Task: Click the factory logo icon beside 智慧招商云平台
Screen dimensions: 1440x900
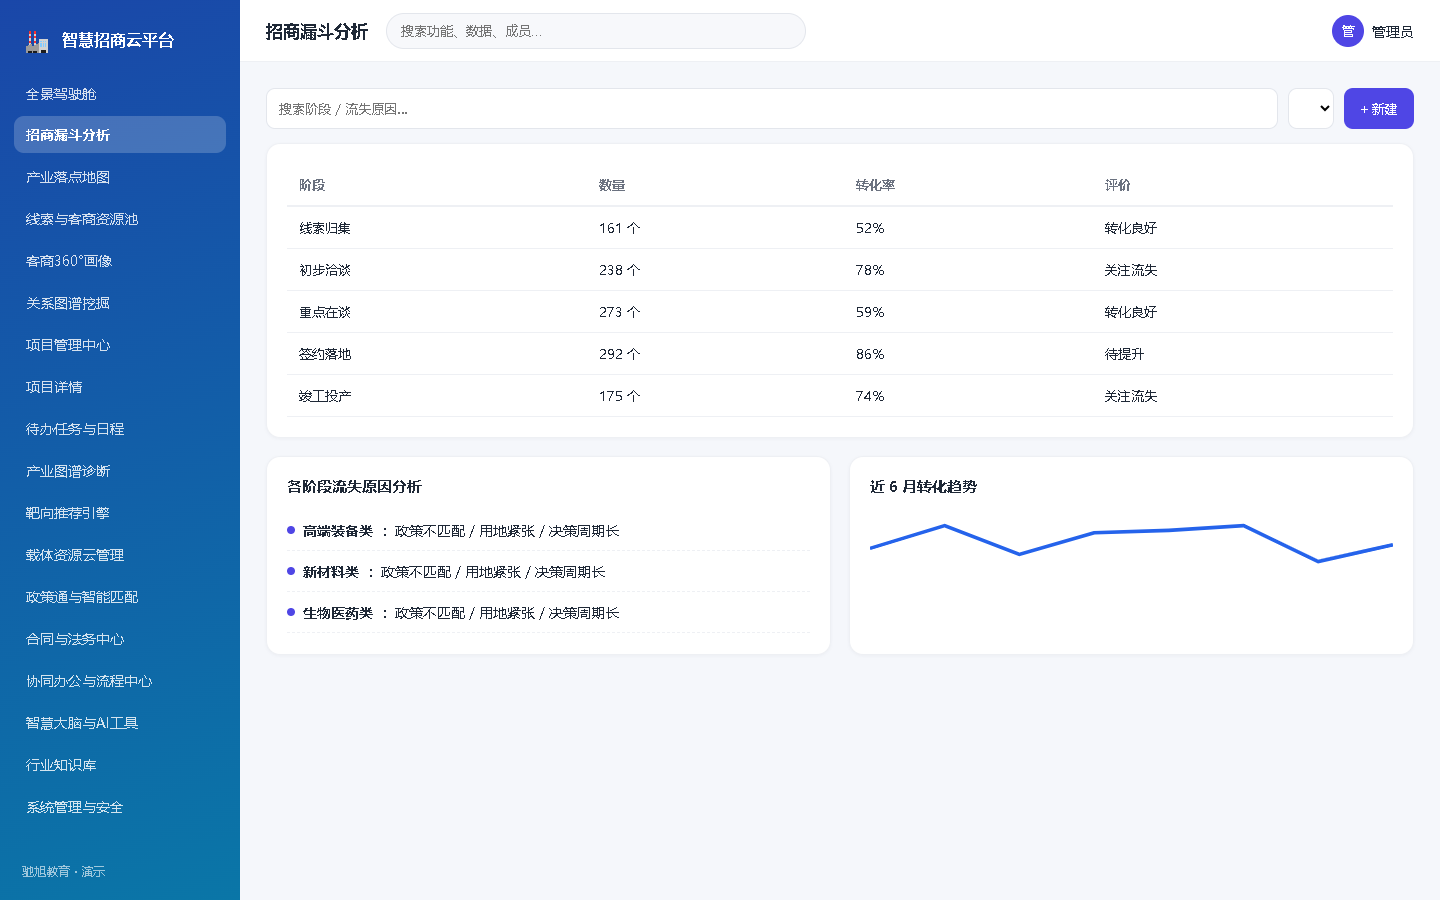Action: (37, 41)
